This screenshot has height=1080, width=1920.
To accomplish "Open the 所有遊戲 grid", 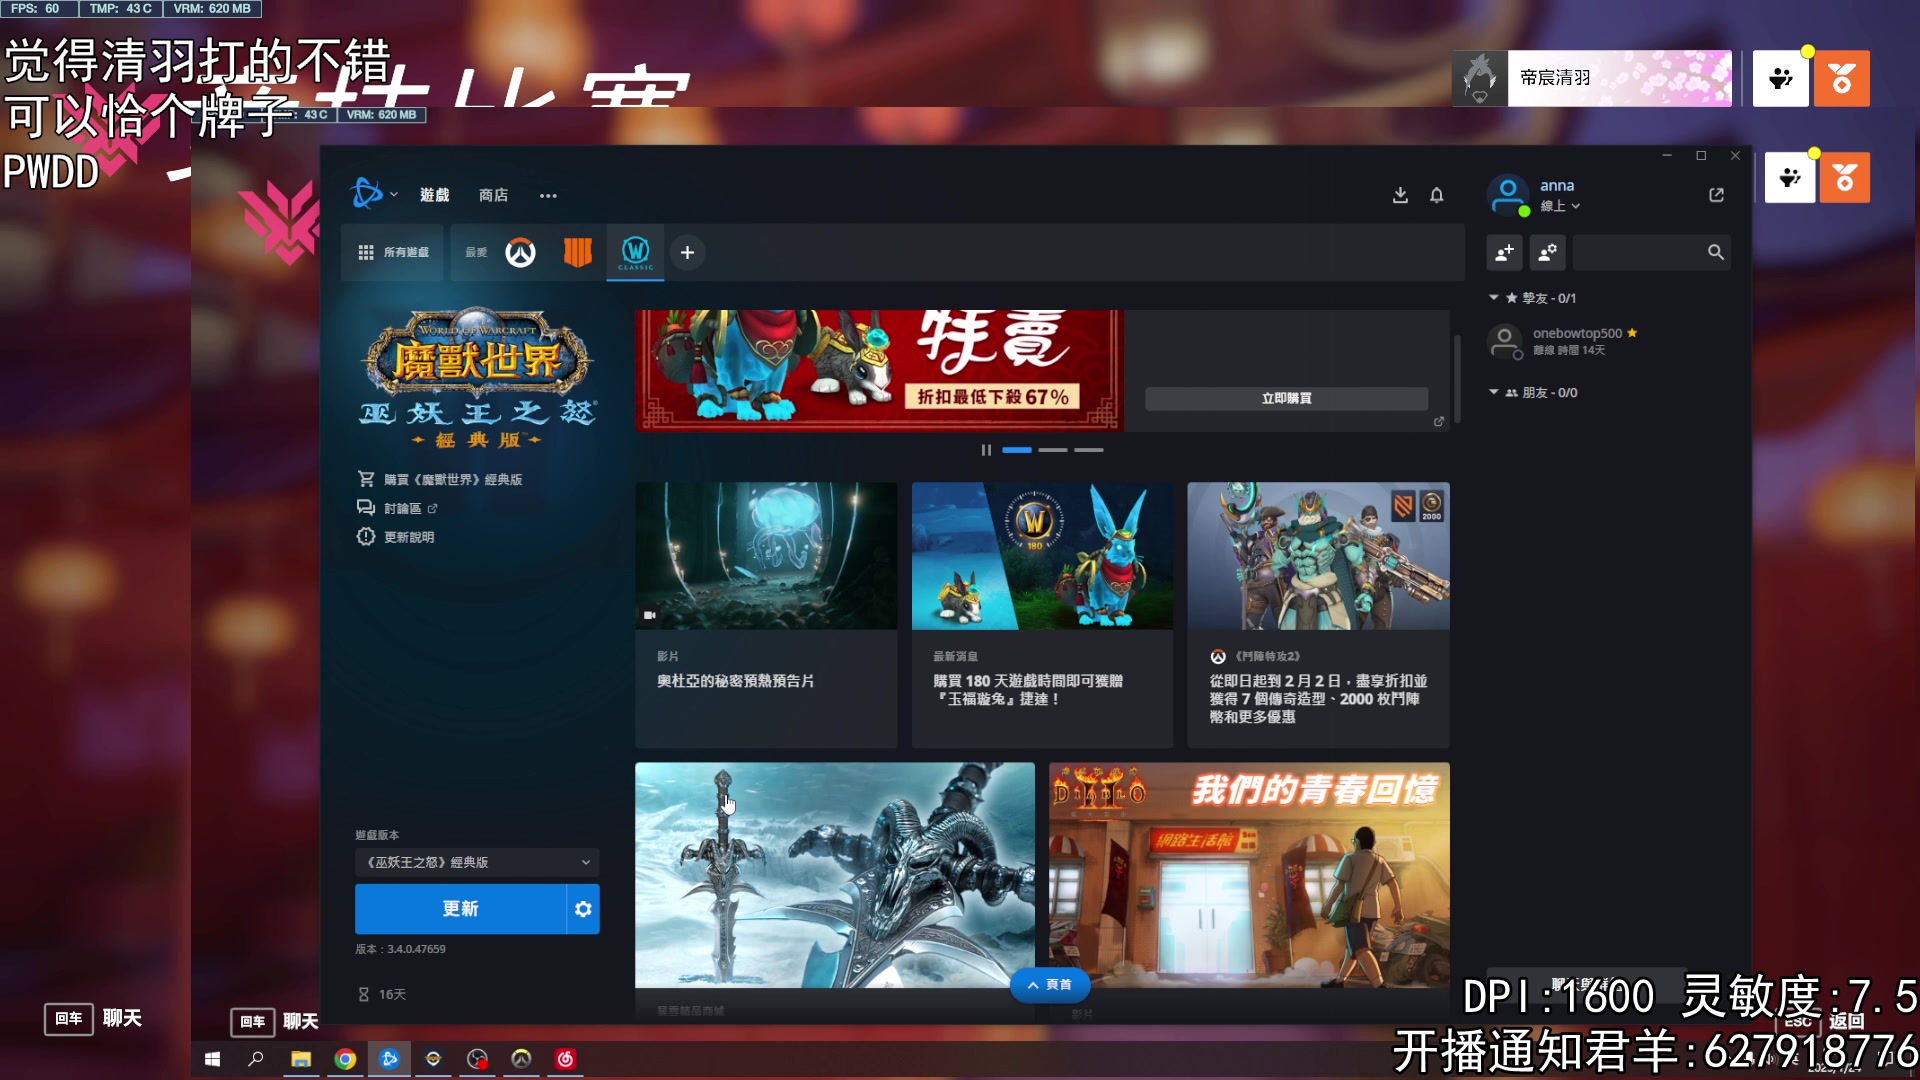I will coord(393,252).
